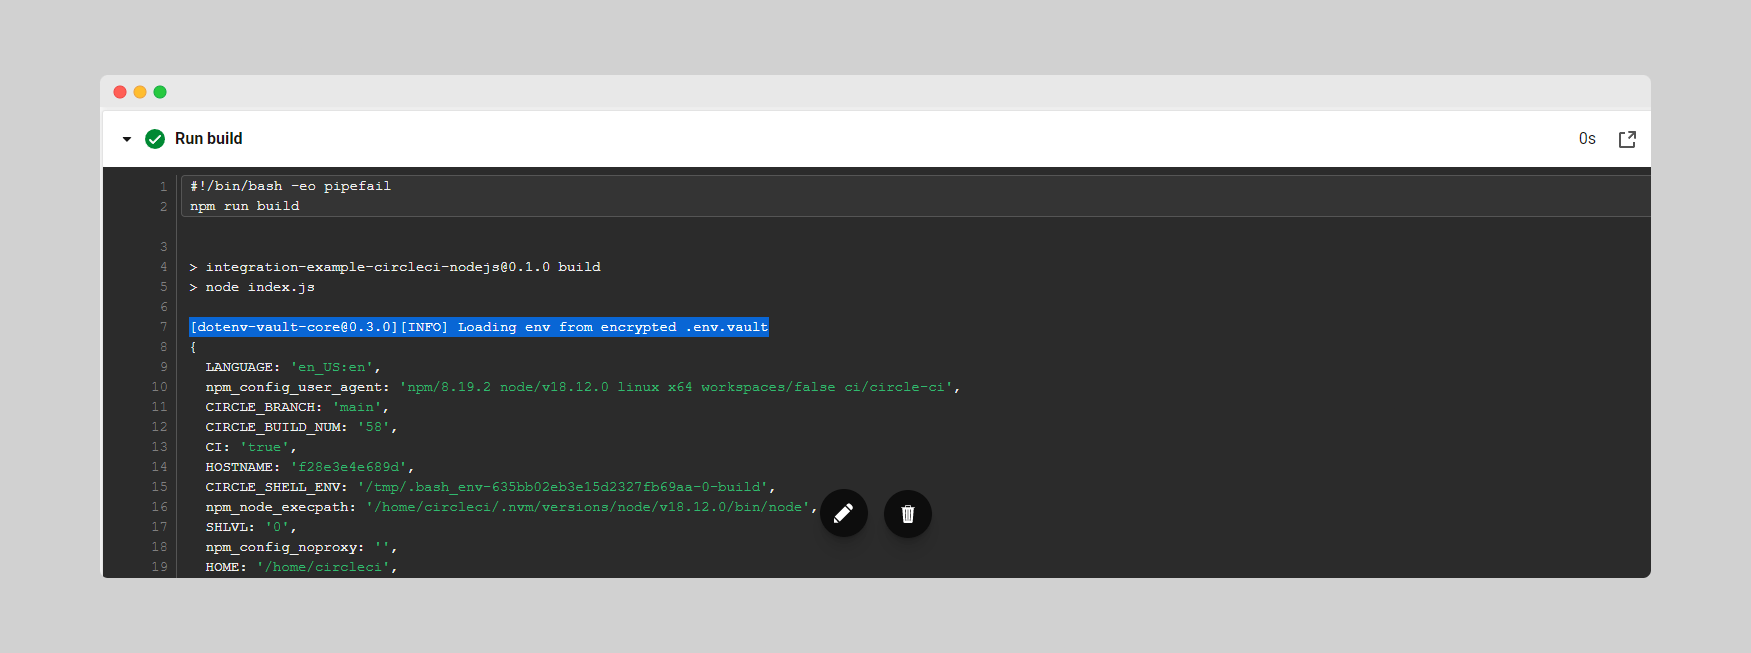Click the '> node index.js' line
The width and height of the screenshot is (1751, 653).
pyautogui.click(x=252, y=287)
